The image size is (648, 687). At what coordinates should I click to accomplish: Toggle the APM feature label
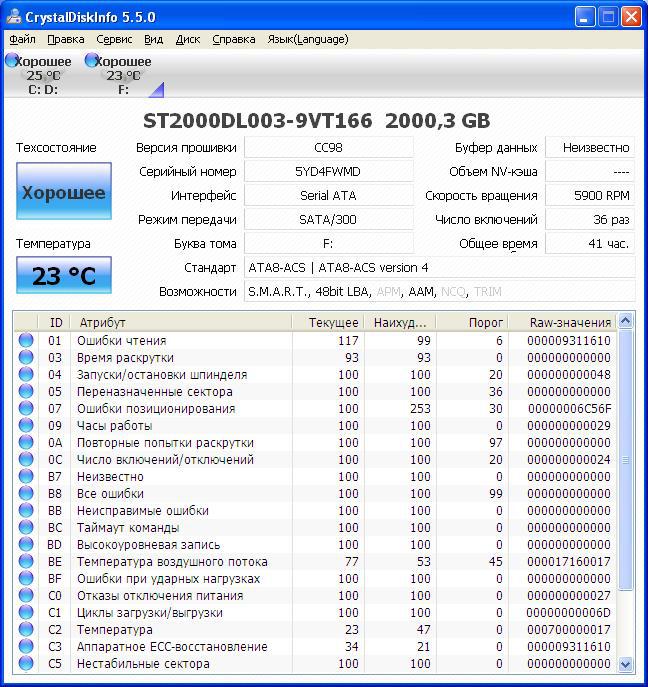coord(388,292)
